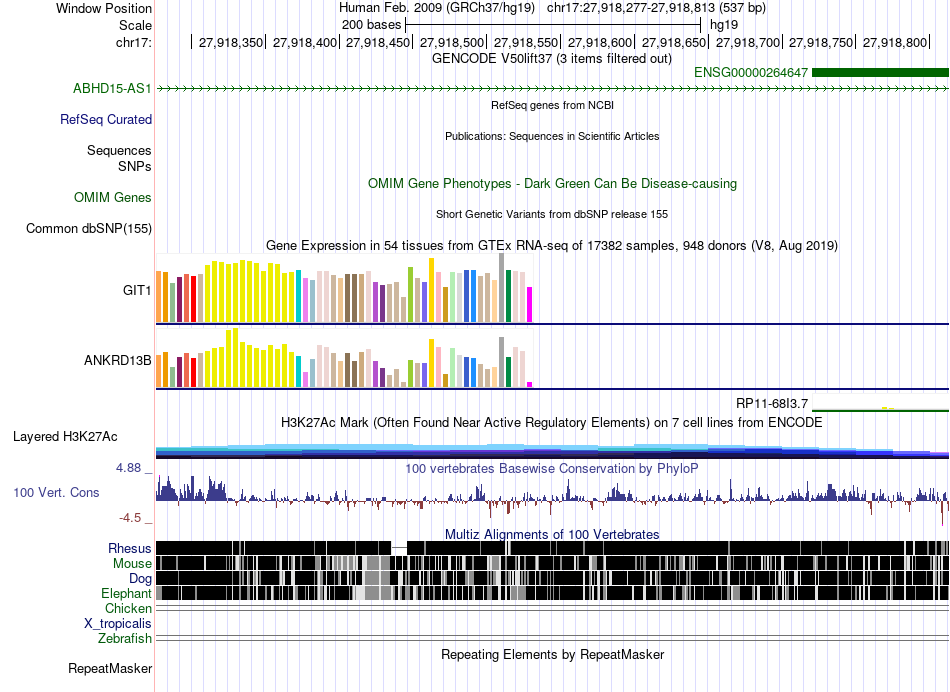Select the Rhesus alignment row label
Image resolution: width=950 pixels, height=692 pixels.
130,548
